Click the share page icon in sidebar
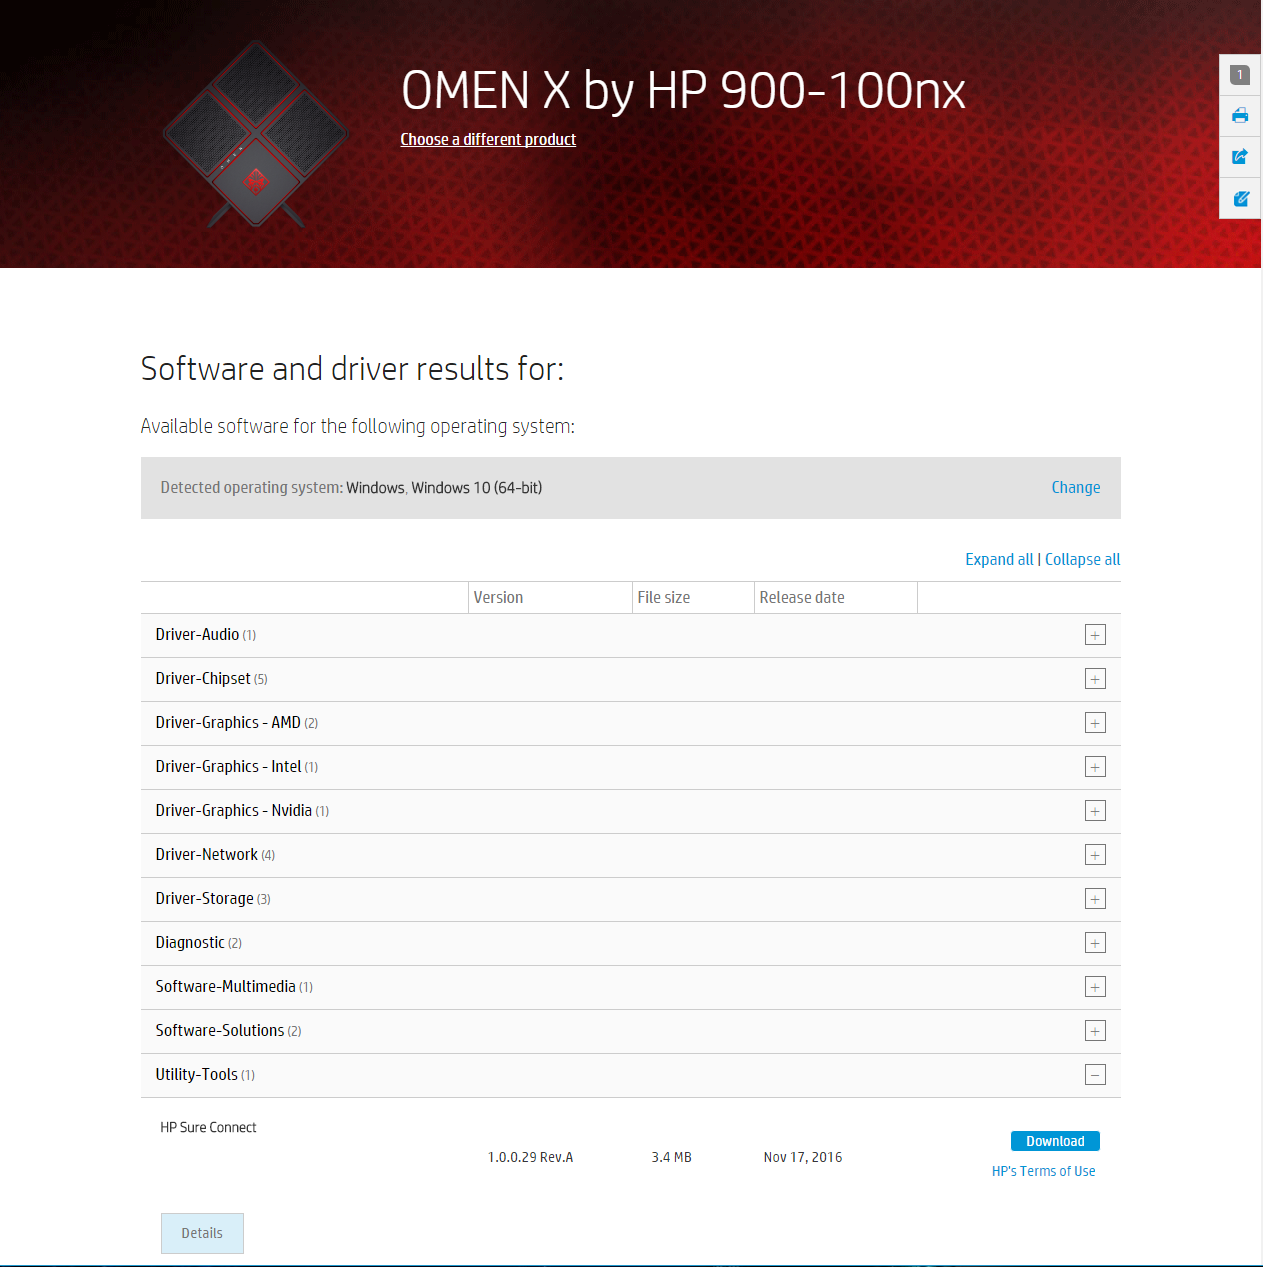 [x=1240, y=156]
